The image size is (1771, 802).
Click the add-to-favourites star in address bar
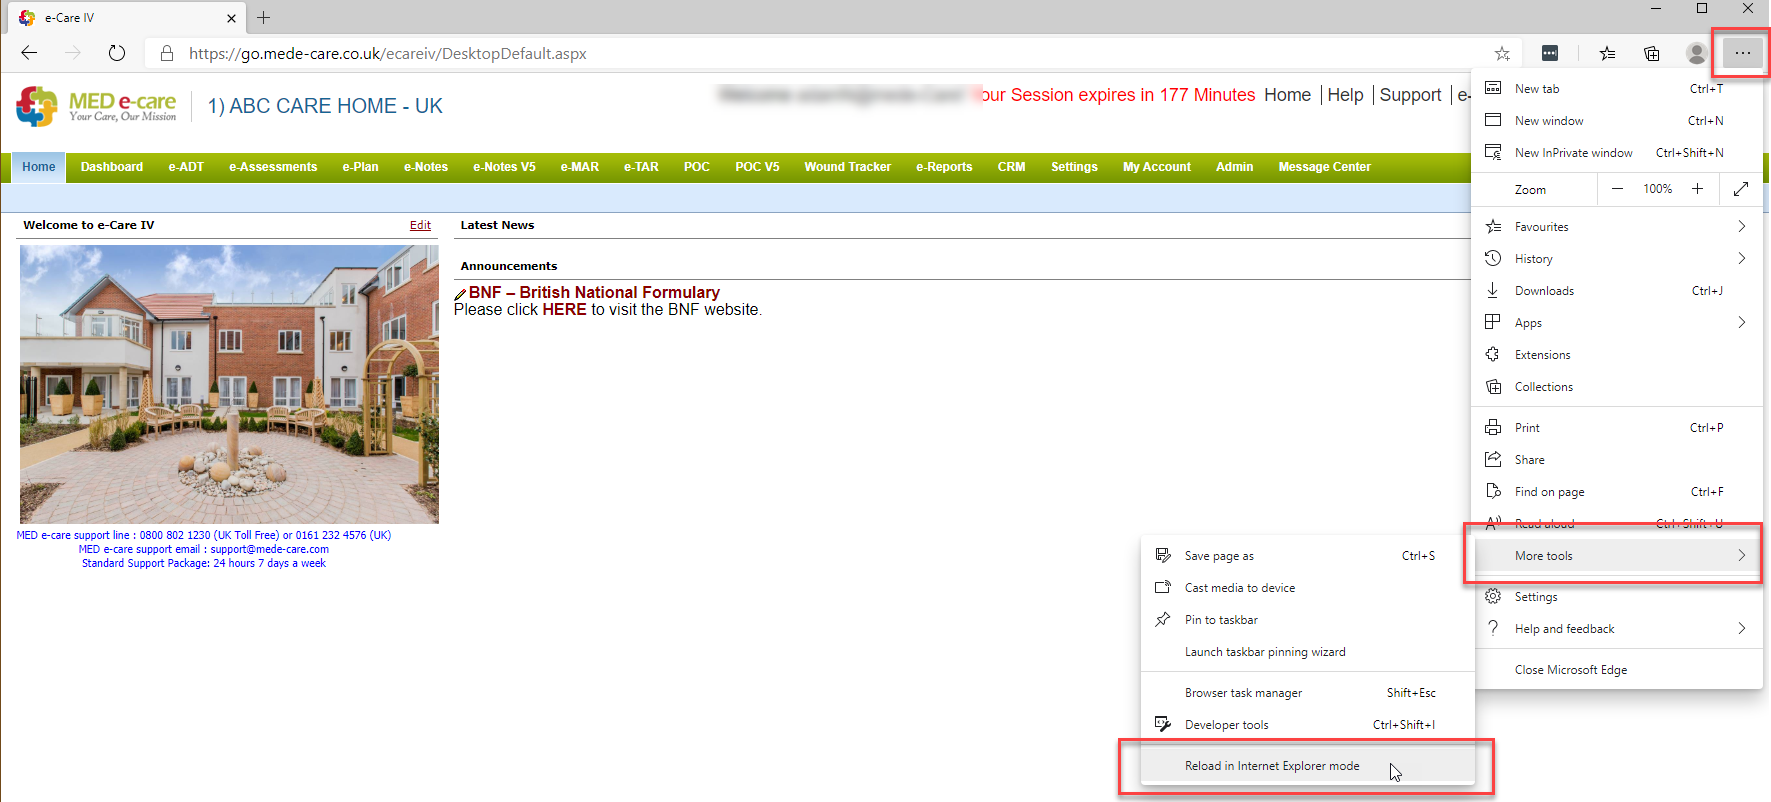[x=1502, y=54]
